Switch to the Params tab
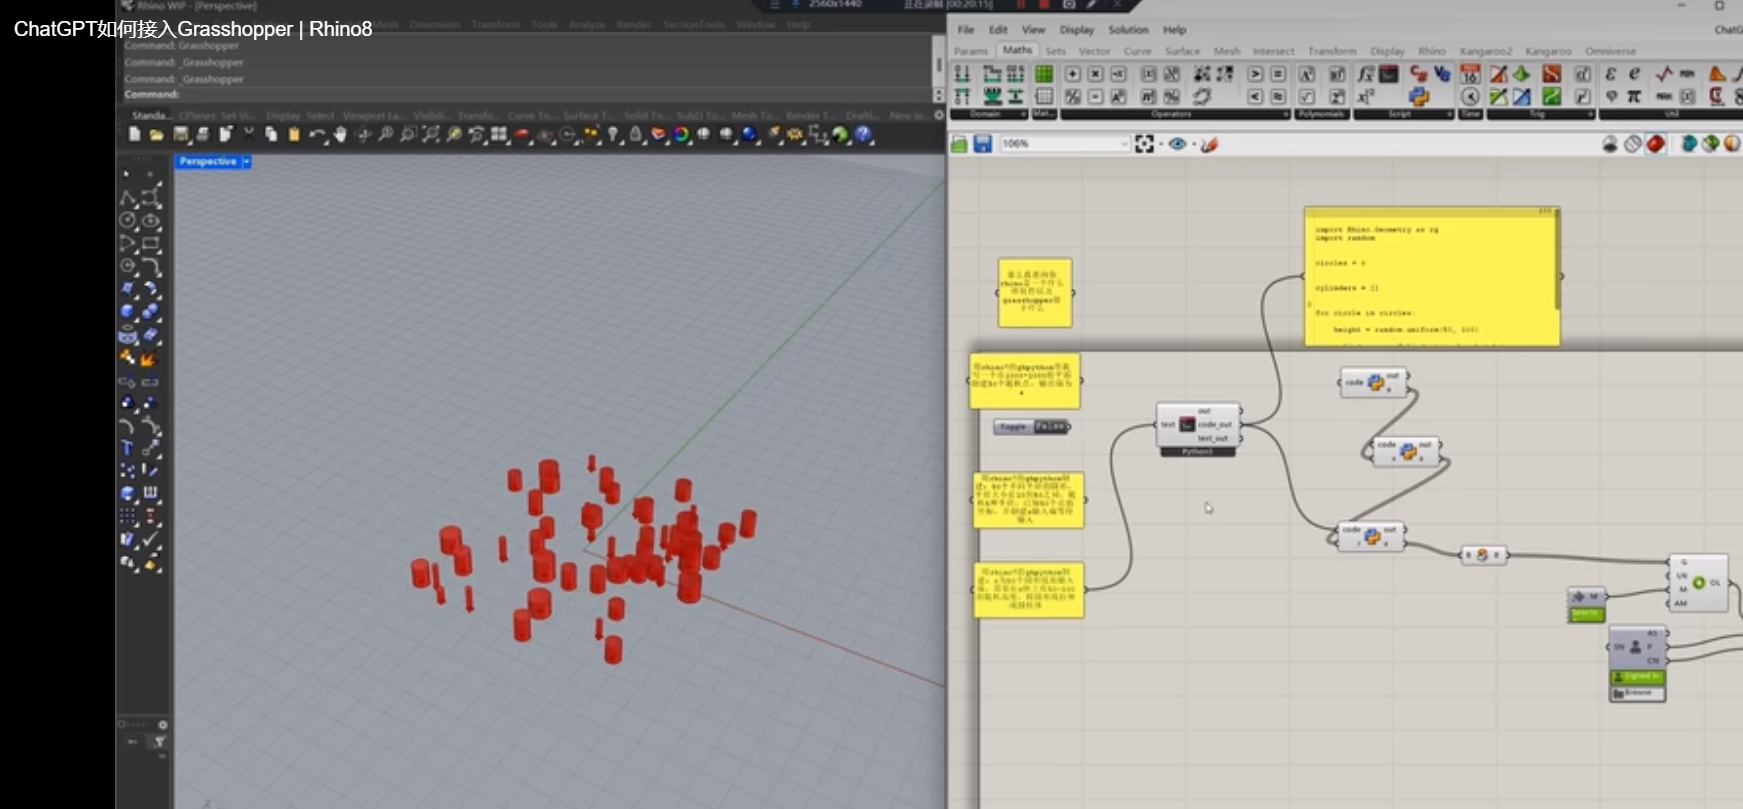The width and height of the screenshot is (1743, 809). pos(970,51)
